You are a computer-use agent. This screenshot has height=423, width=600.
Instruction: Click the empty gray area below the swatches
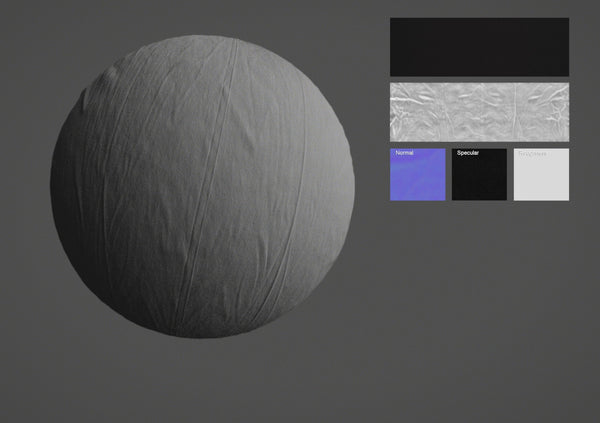tap(479, 300)
